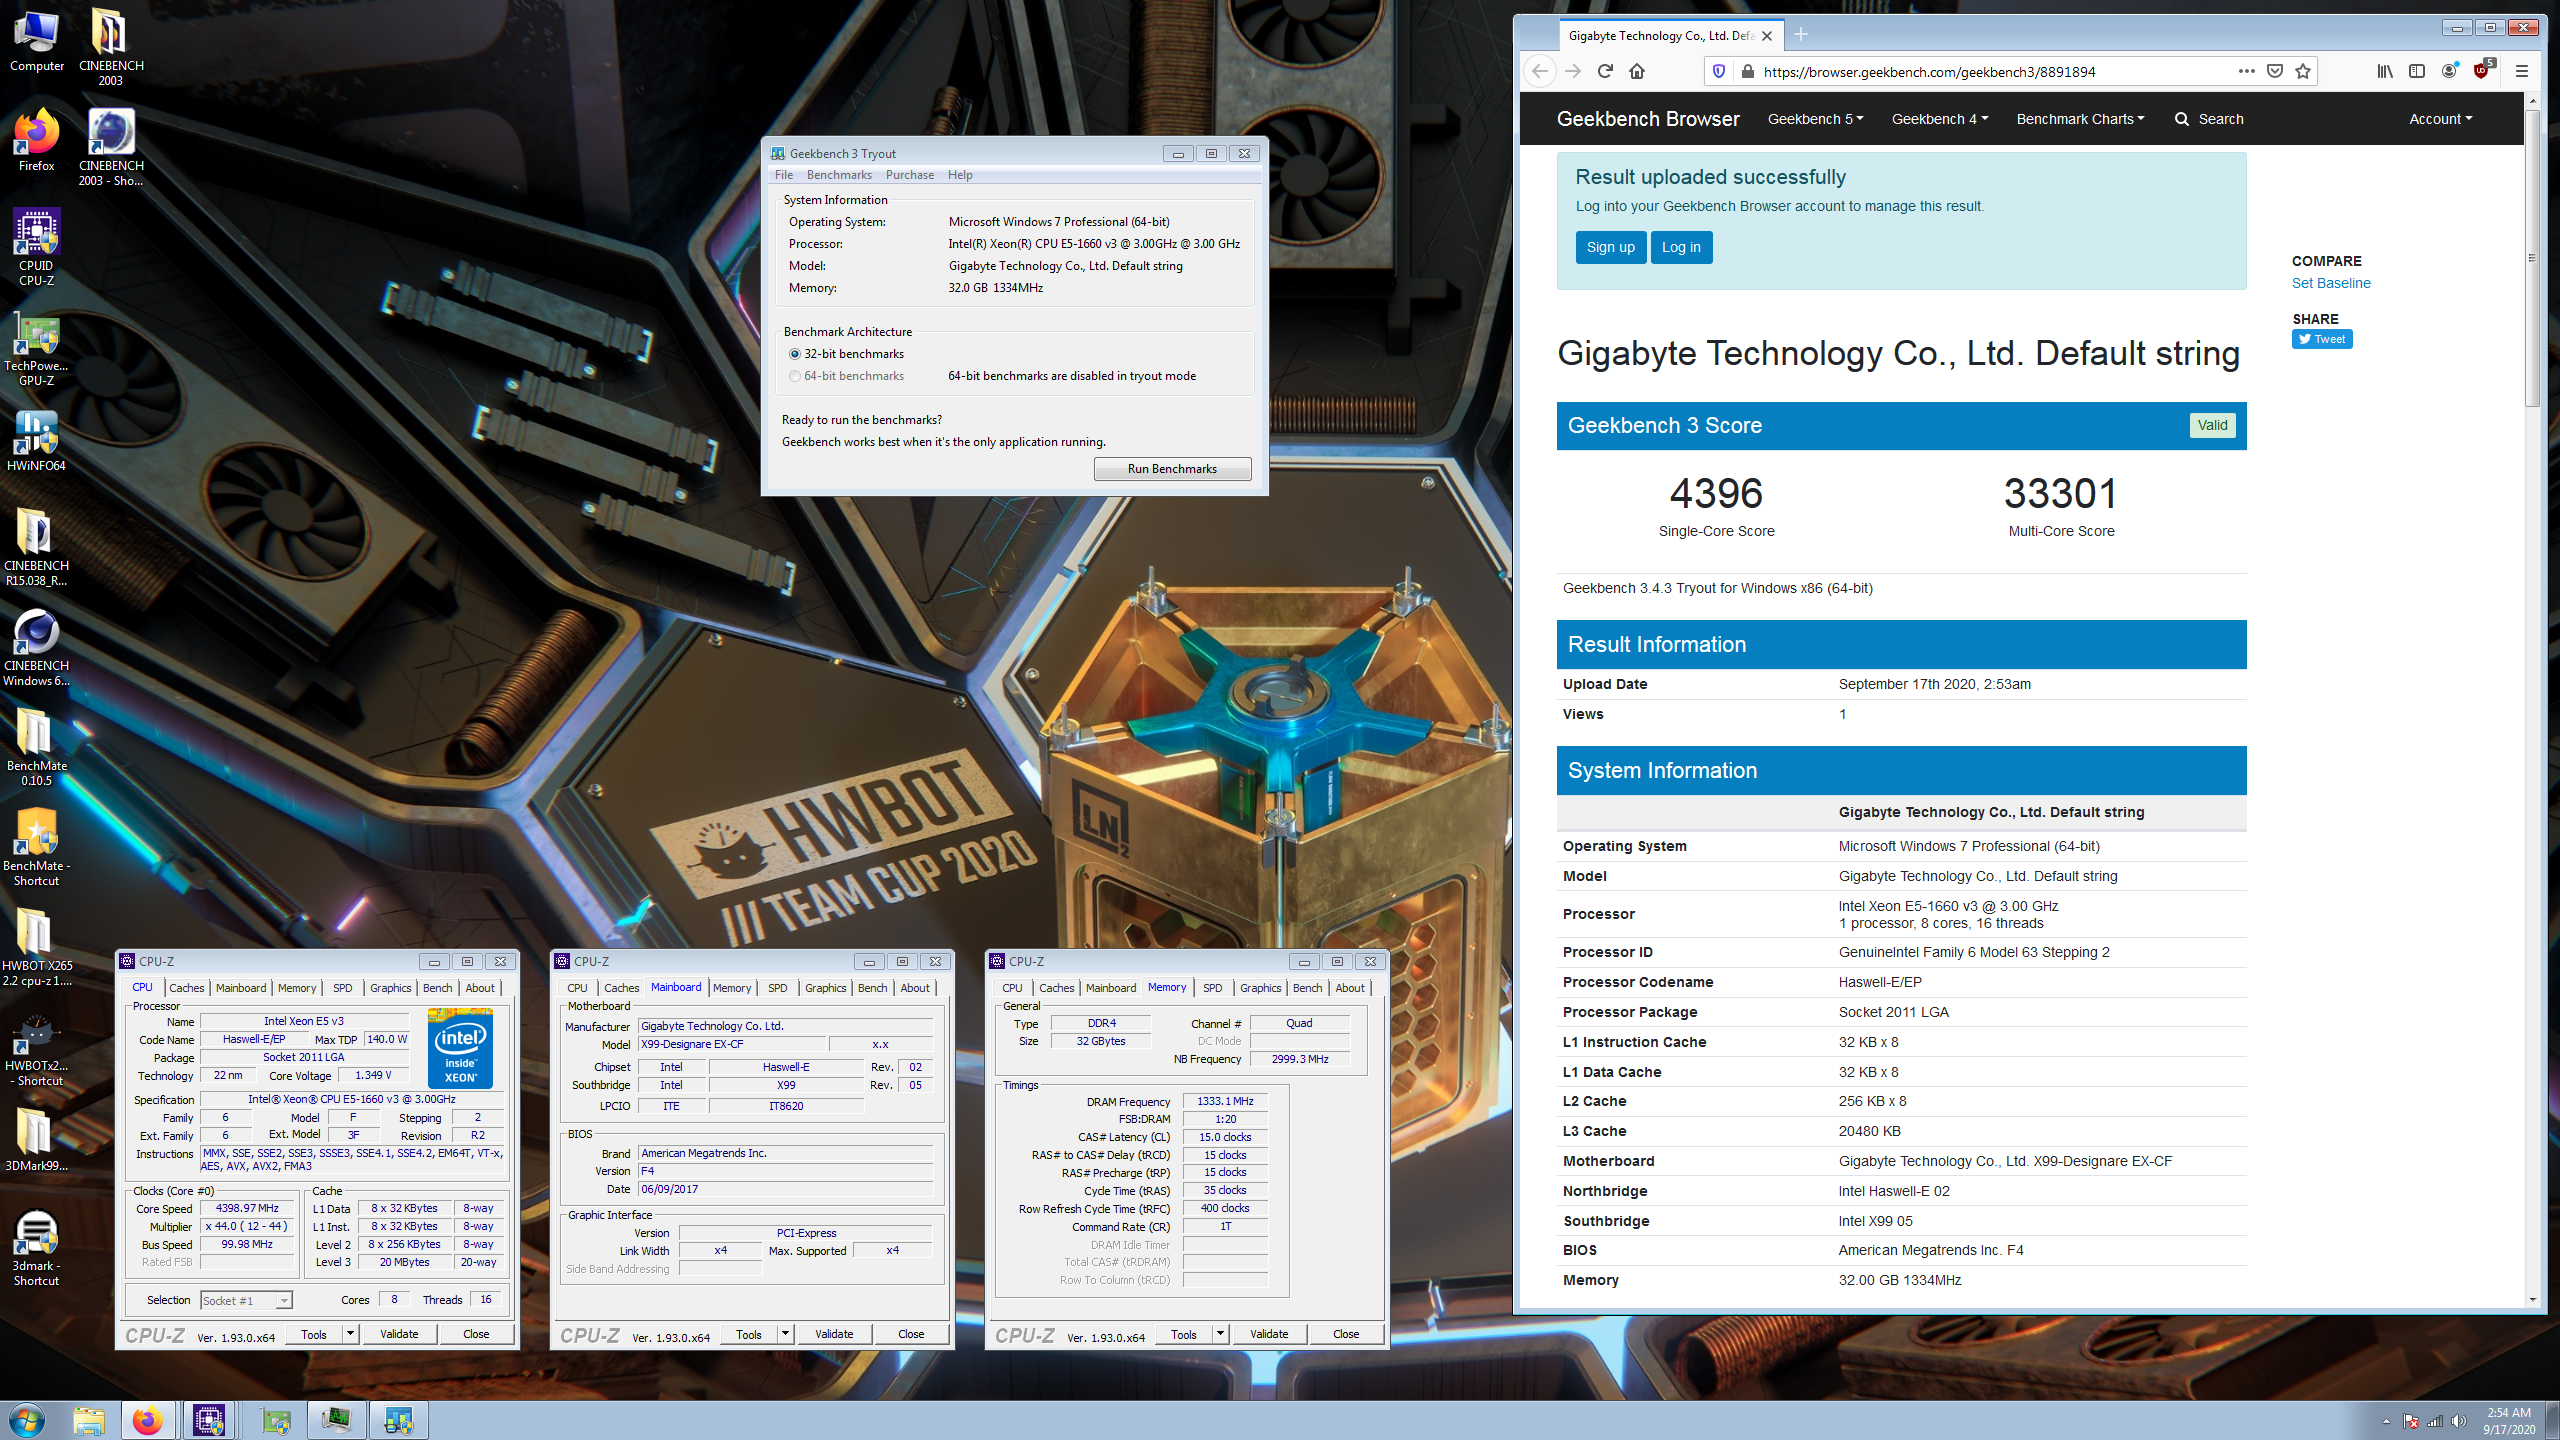Launch Firefox from desktop shortcut

(37, 141)
